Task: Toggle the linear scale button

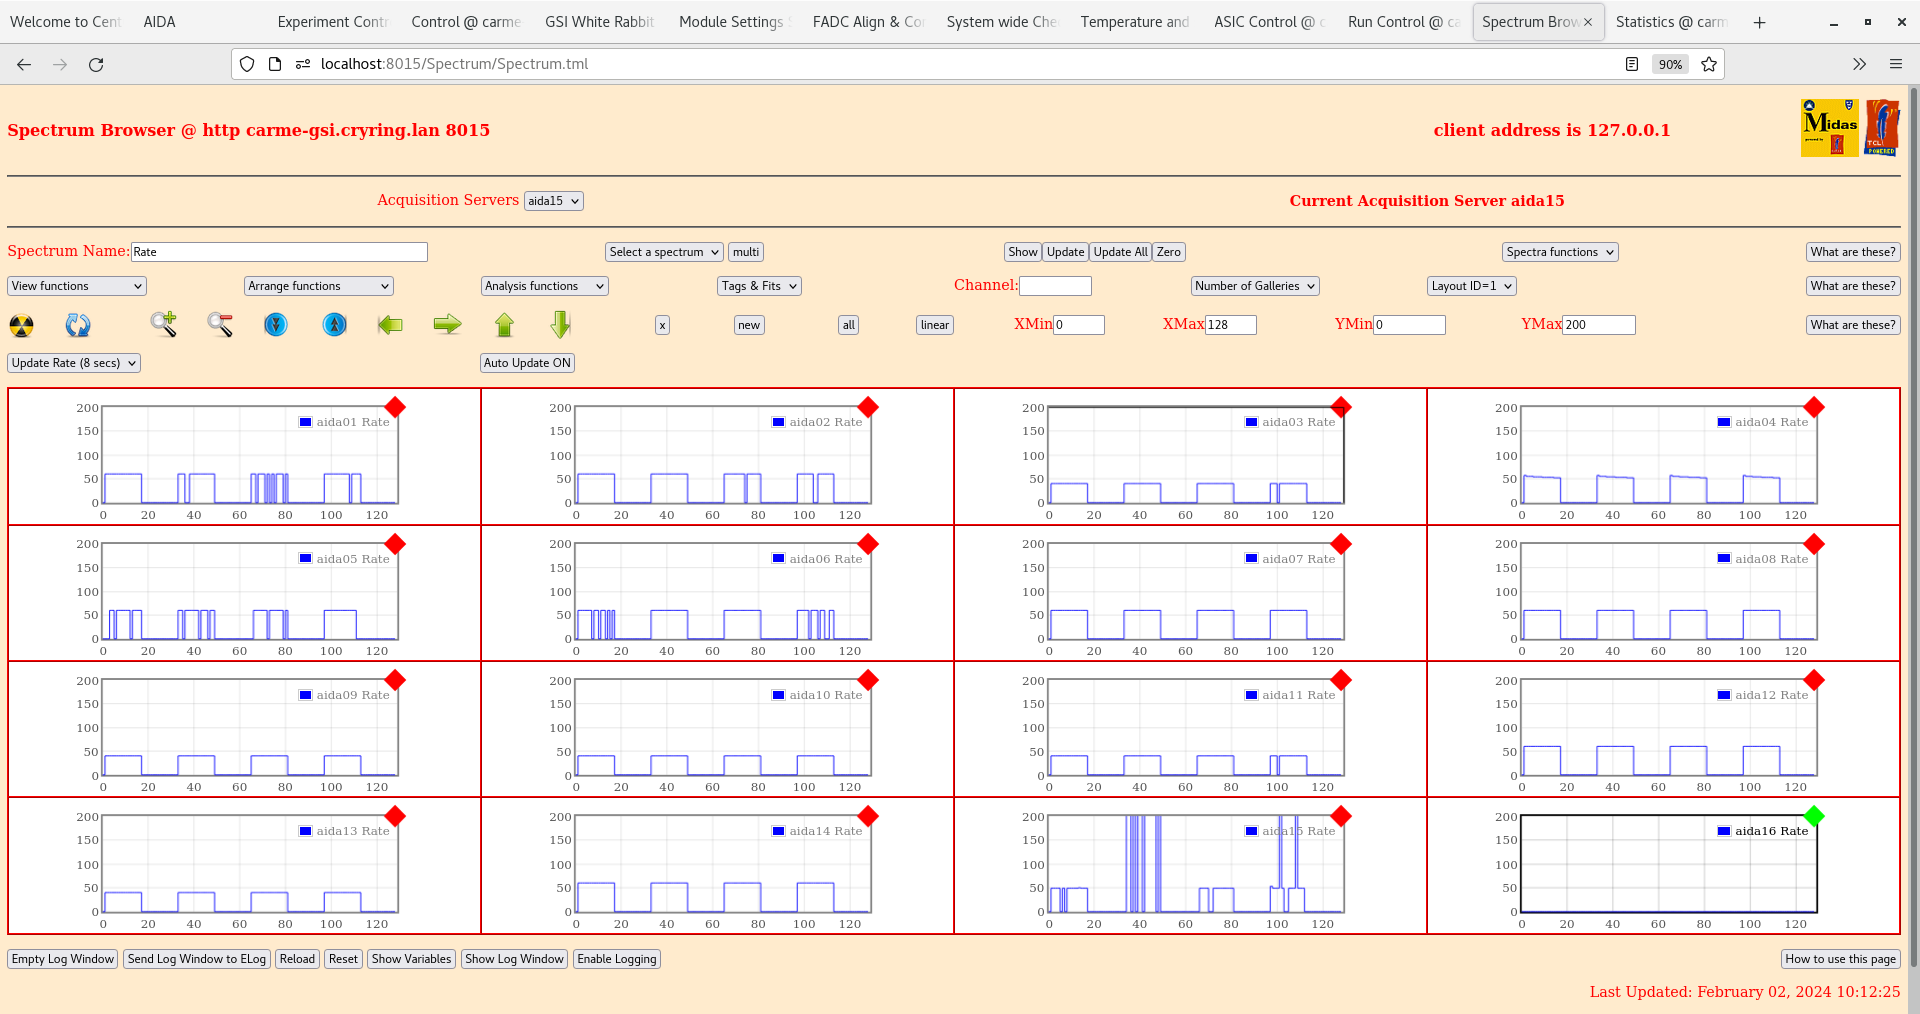Action: tap(934, 325)
